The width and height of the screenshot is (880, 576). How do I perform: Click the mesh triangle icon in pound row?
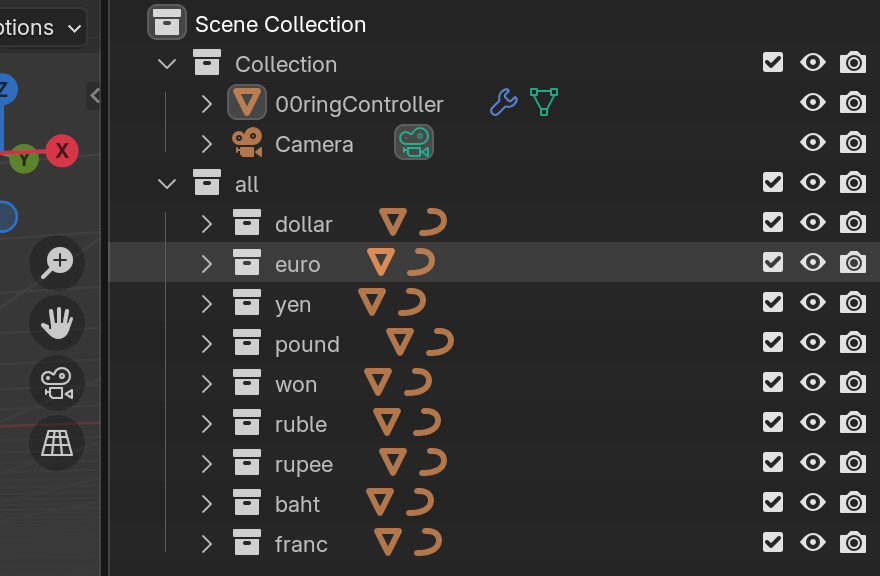400,342
